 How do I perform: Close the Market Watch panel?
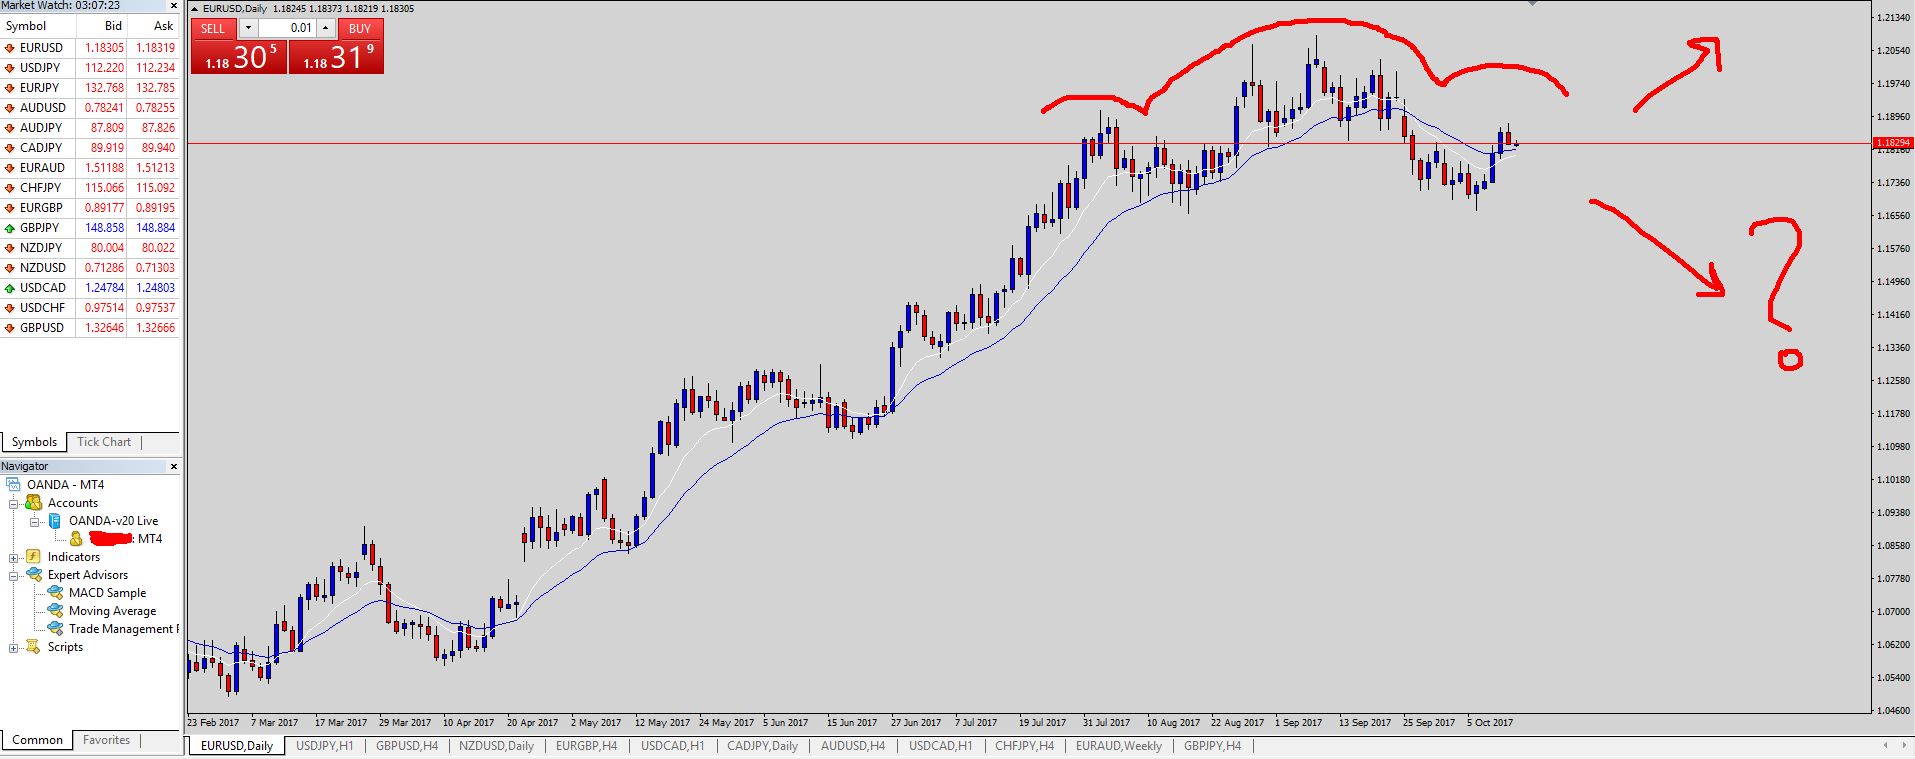coord(173,6)
